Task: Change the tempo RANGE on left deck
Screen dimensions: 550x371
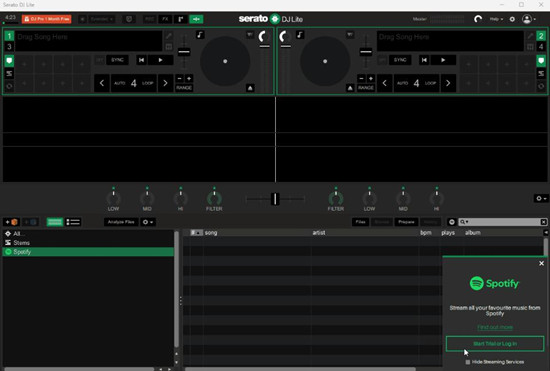Action: [184, 88]
